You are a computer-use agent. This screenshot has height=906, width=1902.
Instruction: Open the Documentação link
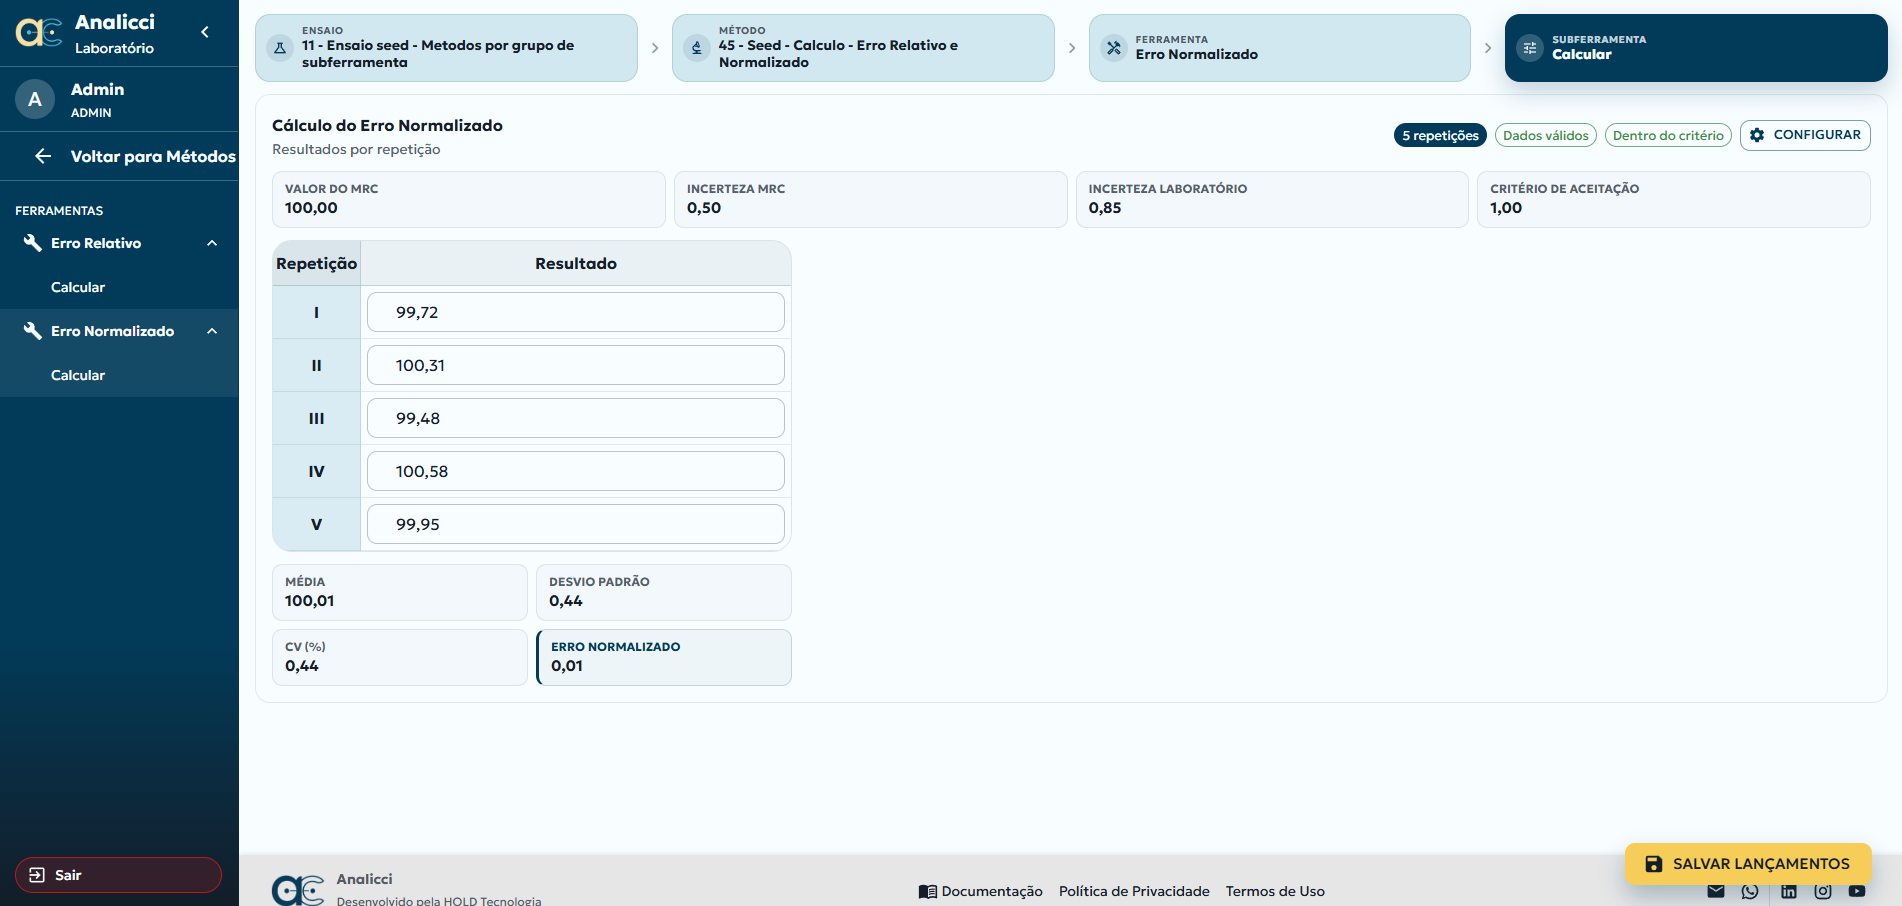pyautogui.click(x=981, y=891)
